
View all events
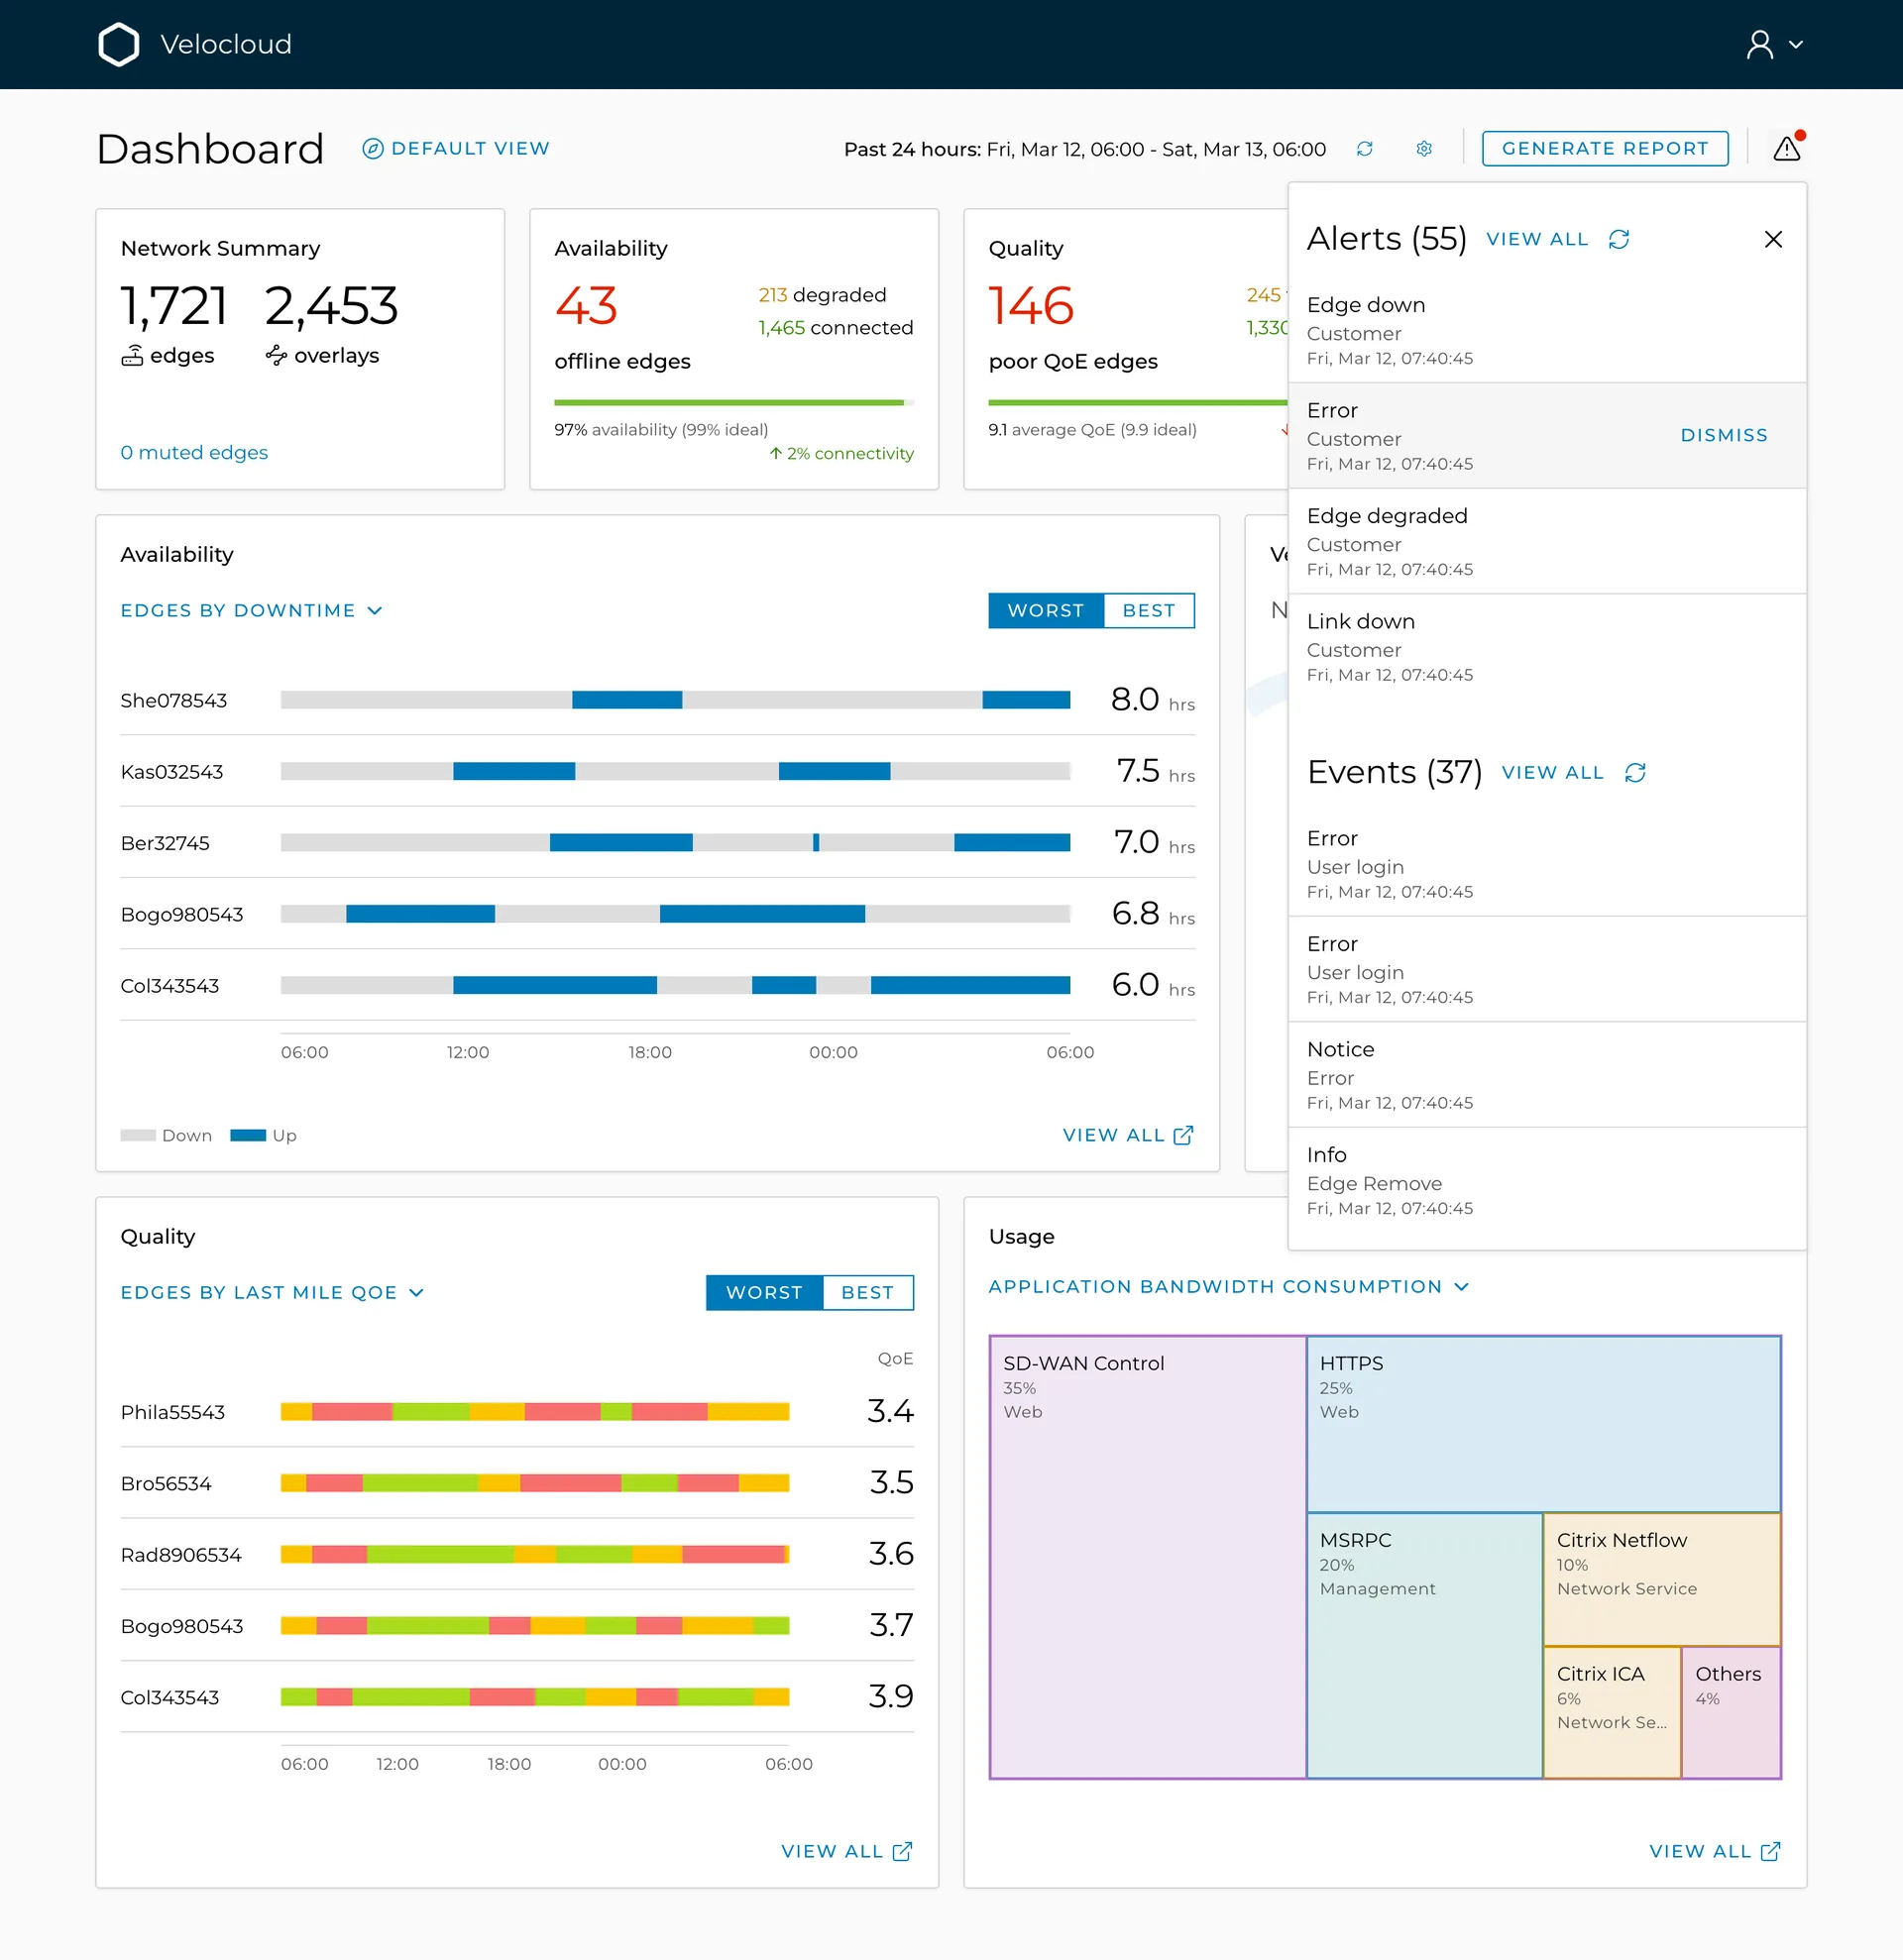click(x=1552, y=772)
